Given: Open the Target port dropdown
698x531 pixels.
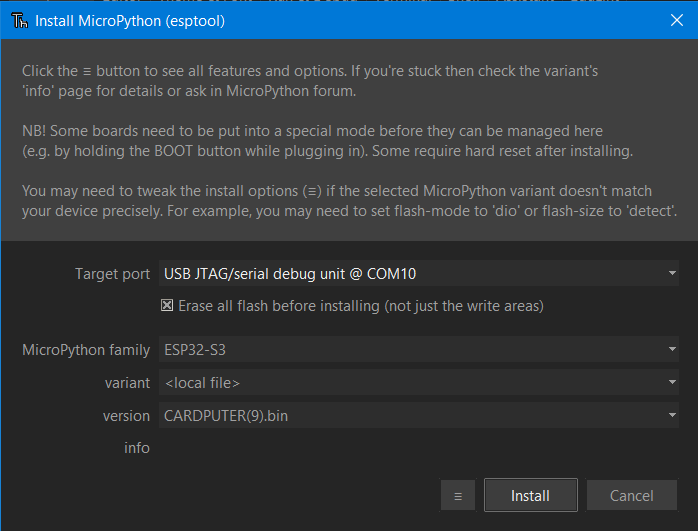Looking at the screenshot, I should (418, 273).
